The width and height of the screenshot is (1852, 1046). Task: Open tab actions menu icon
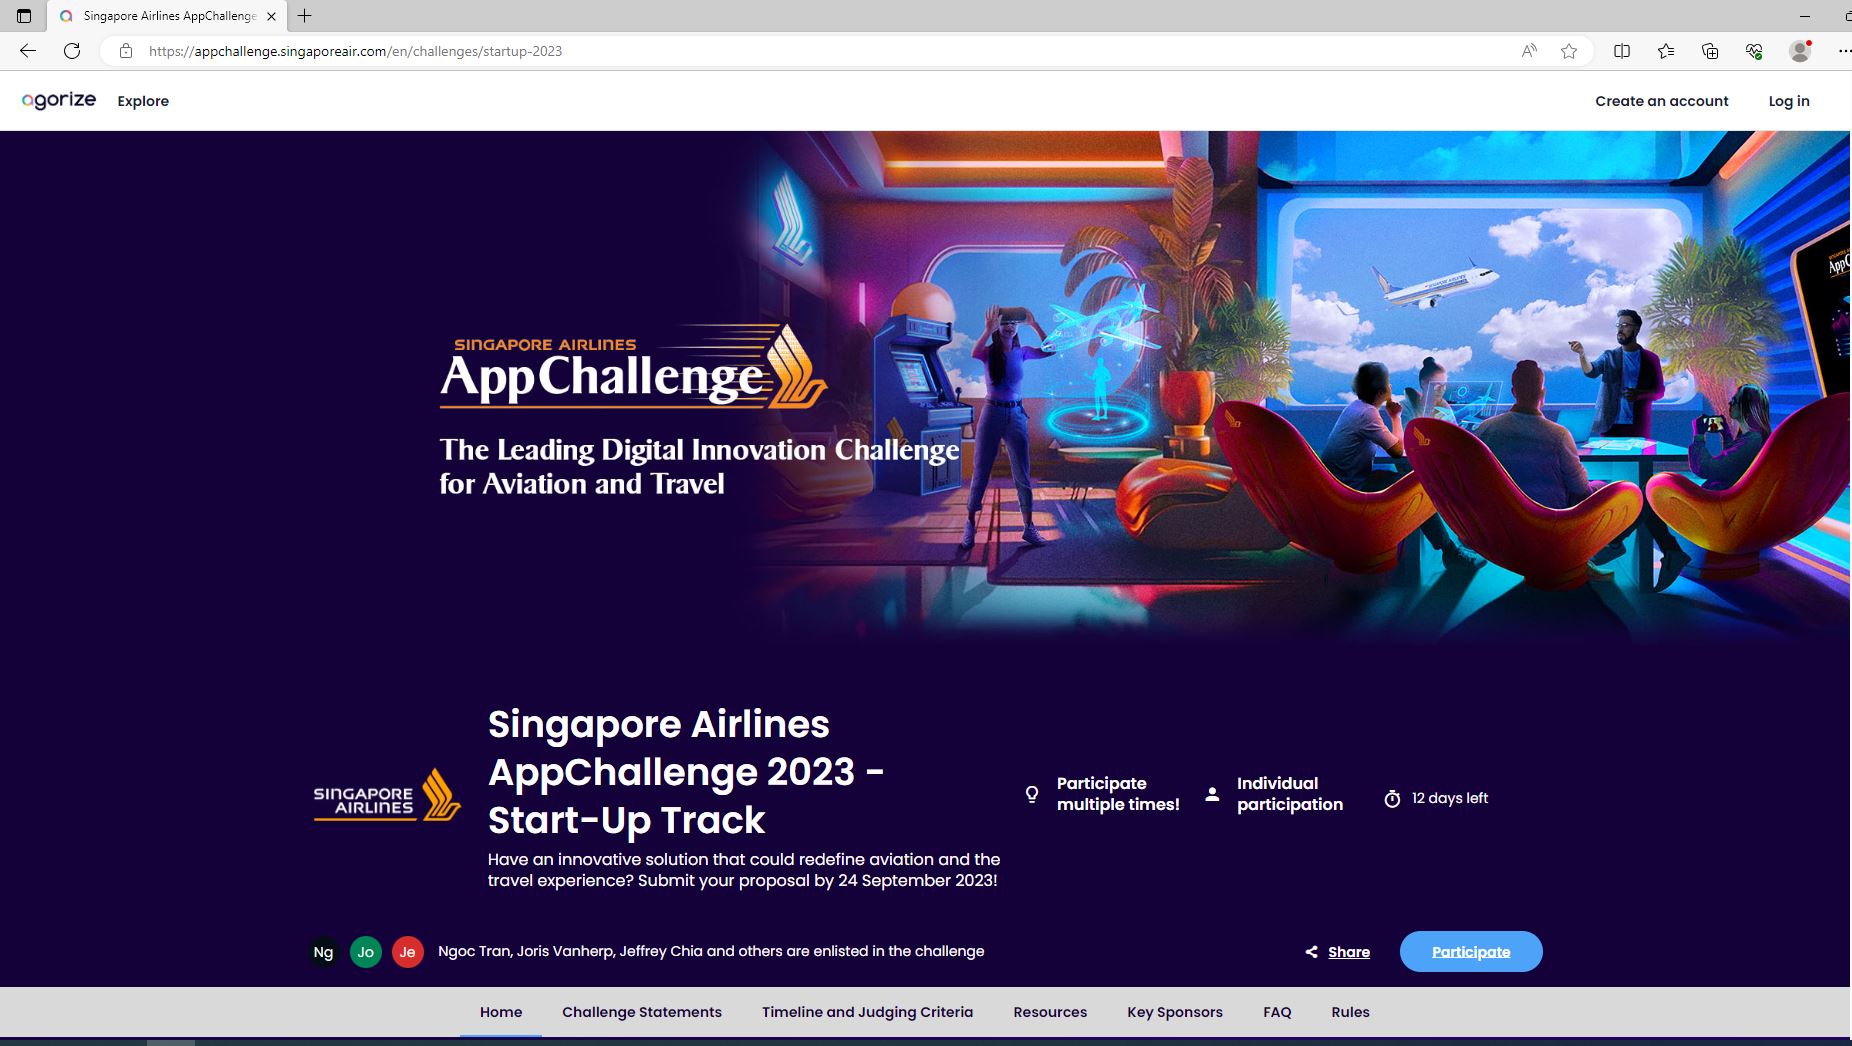click(24, 16)
